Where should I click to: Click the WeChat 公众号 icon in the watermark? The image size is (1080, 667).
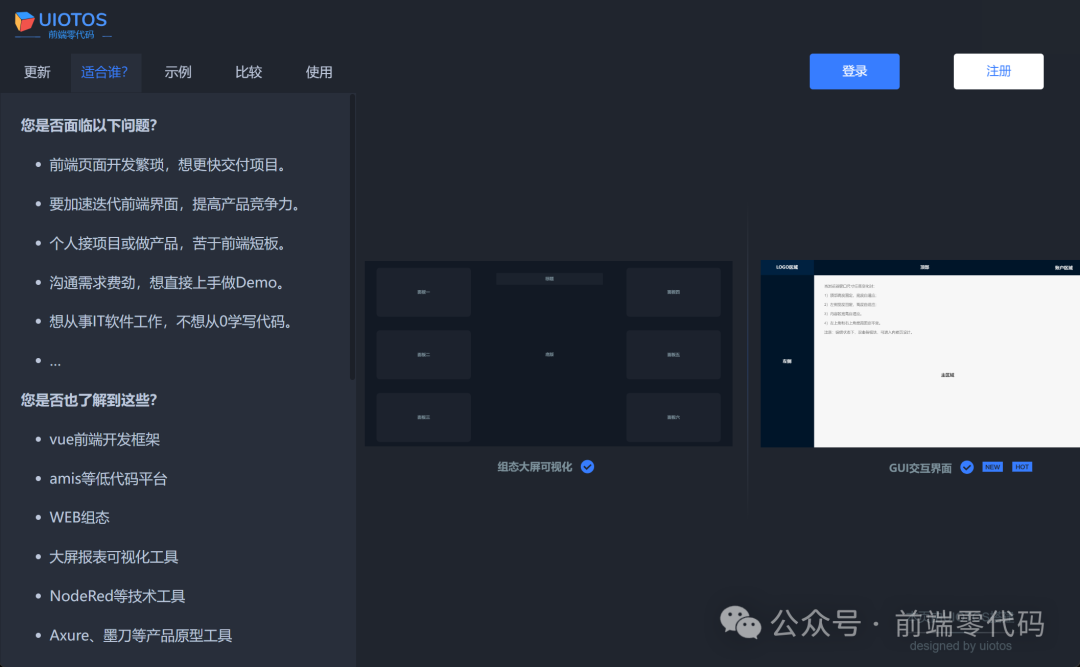pyautogui.click(x=742, y=623)
